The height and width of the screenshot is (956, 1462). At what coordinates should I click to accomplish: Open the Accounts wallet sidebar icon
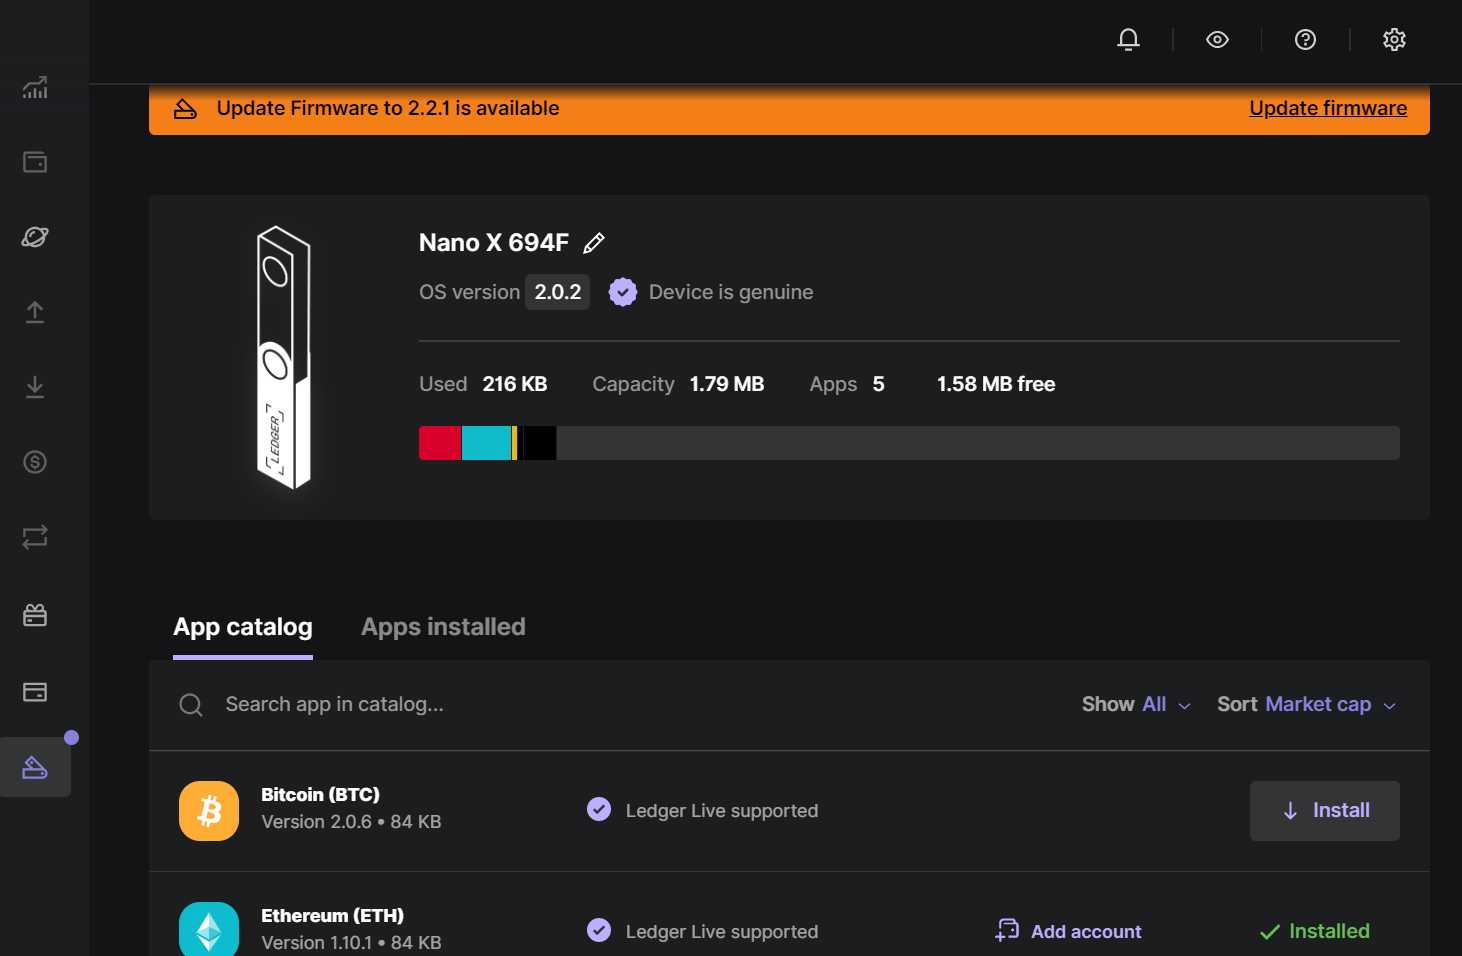point(35,162)
